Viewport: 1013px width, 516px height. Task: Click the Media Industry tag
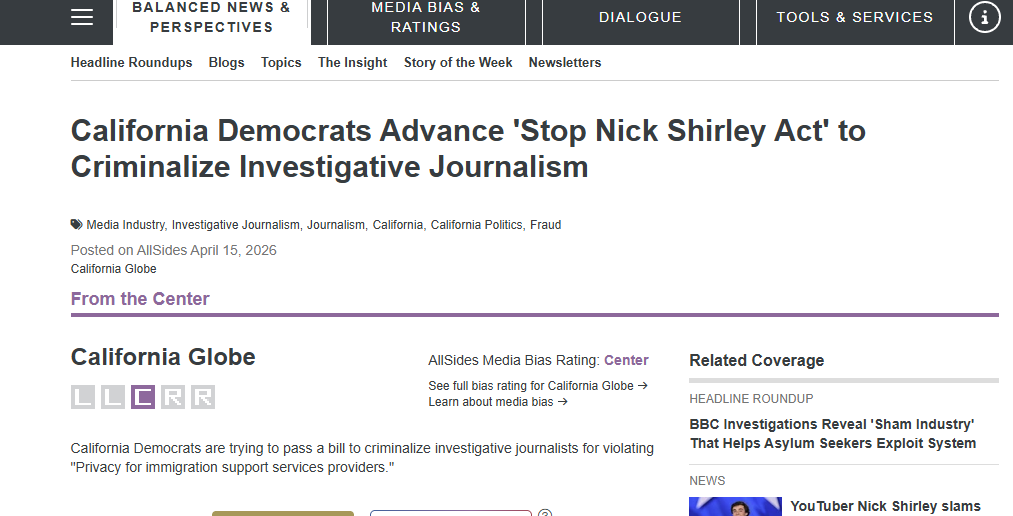pos(125,225)
